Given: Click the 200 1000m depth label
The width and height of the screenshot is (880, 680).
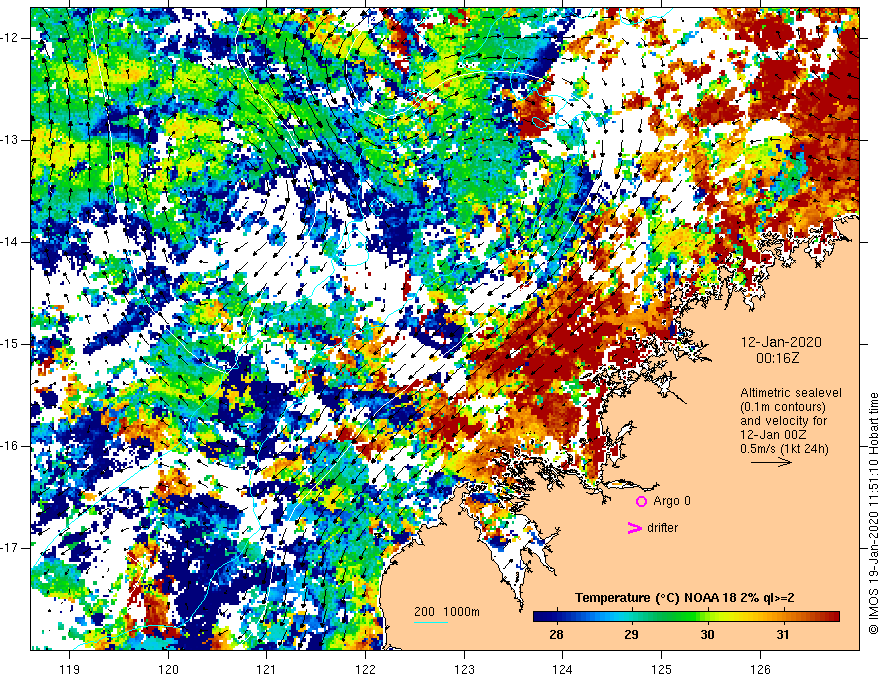Looking at the screenshot, I should pyautogui.click(x=447, y=612).
